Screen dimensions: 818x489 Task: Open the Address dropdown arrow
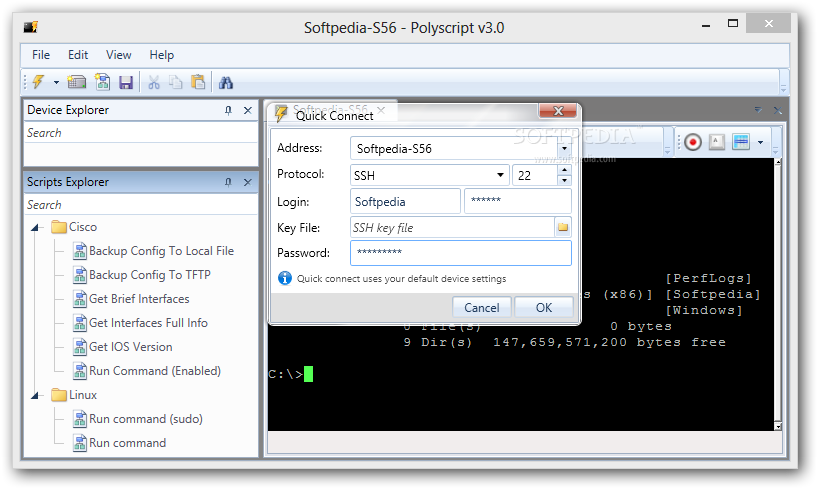click(564, 149)
